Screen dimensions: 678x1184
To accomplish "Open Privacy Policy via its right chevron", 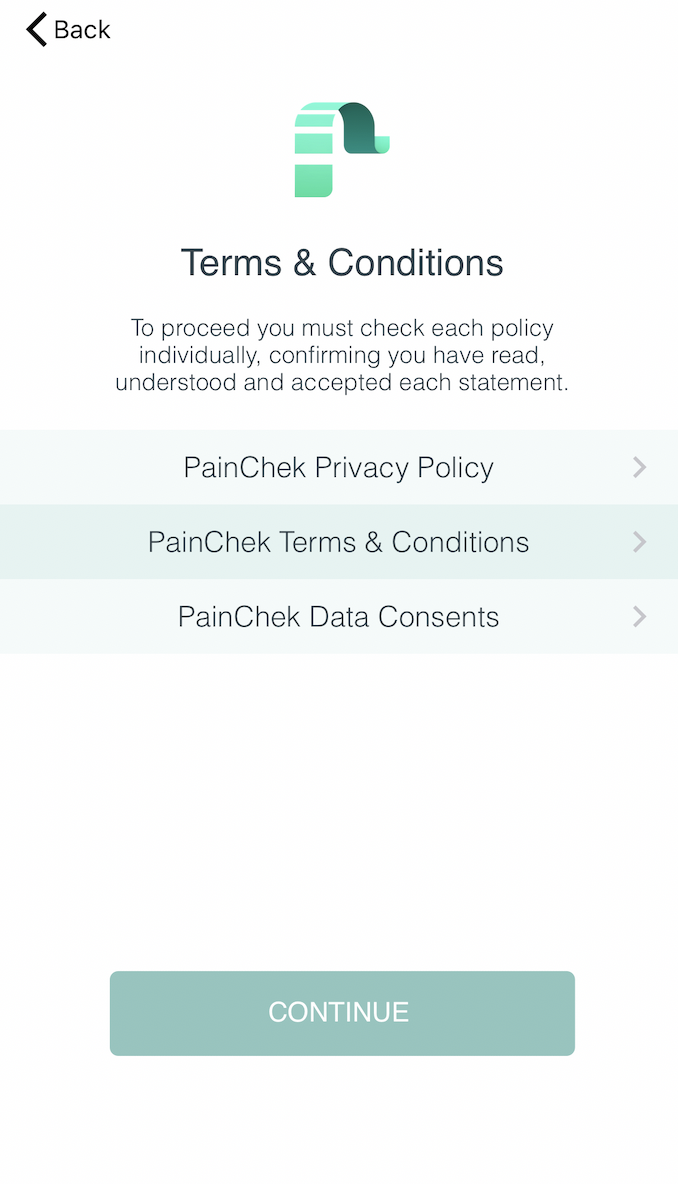I will 639,467.
